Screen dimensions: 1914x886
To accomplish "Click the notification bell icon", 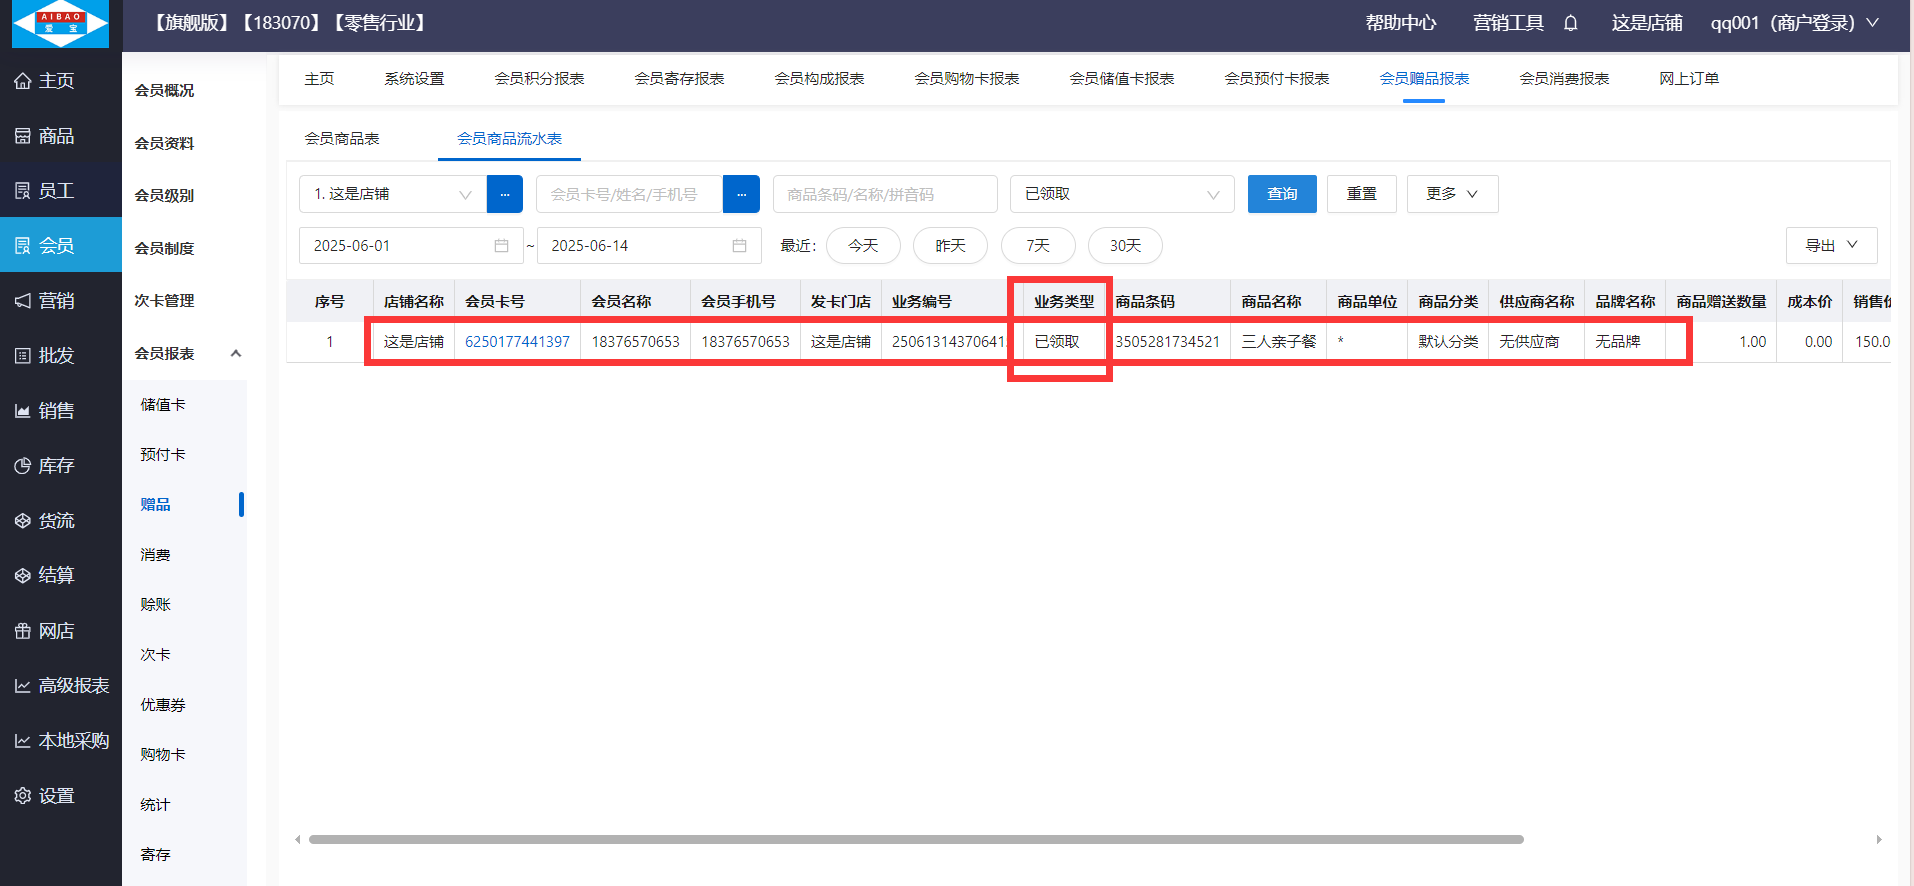I will (1570, 23).
